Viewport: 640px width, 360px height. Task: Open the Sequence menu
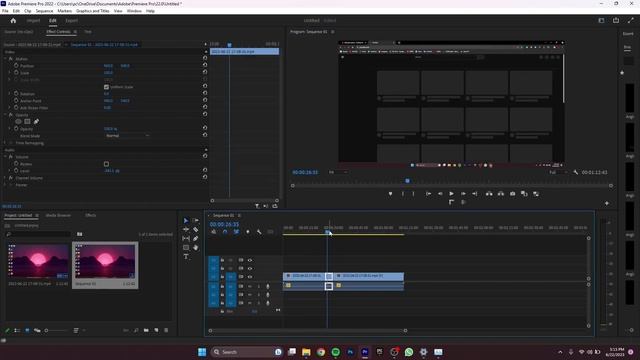(x=44, y=11)
